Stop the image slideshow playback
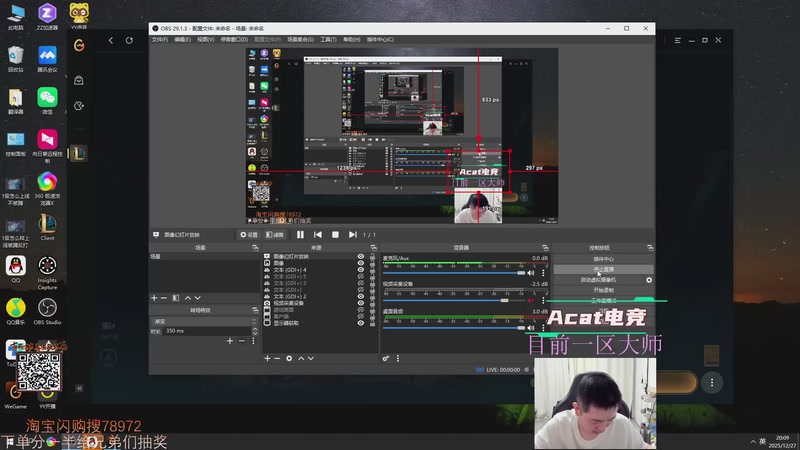800x450 pixels. click(x=335, y=235)
